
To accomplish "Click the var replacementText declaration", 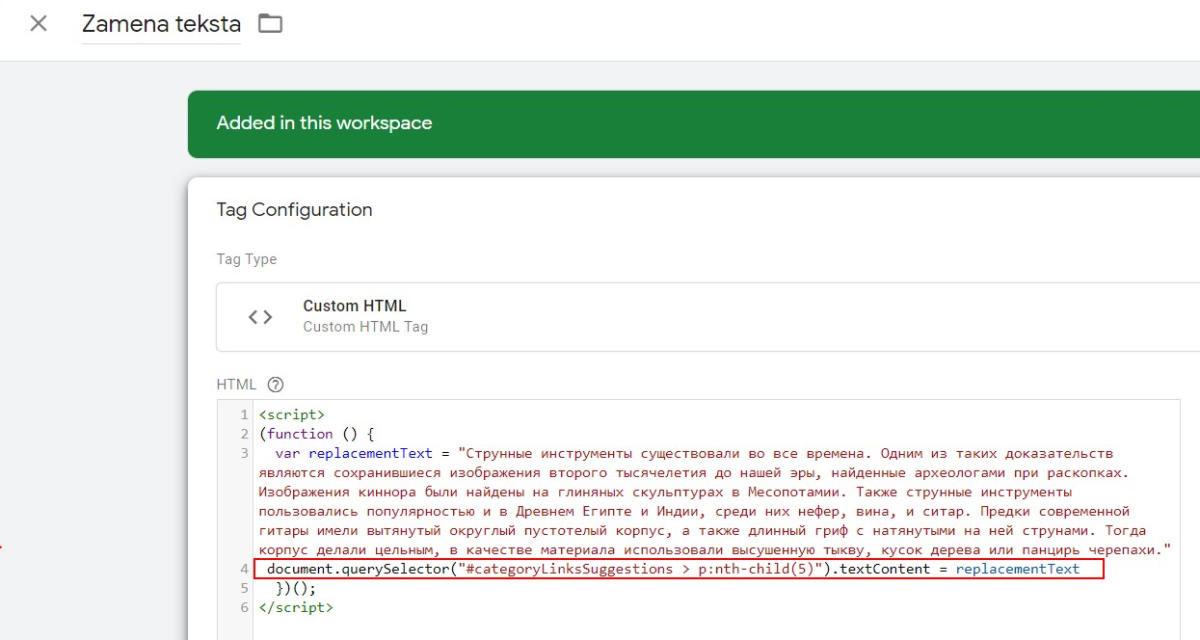I will (354, 453).
